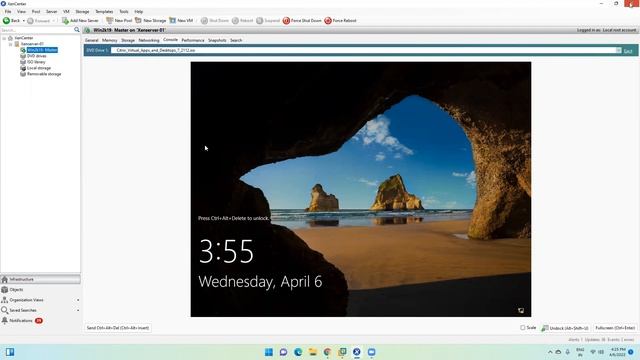Click the Shut Down toolbar button
640x360 pixels.
tap(215, 20)
